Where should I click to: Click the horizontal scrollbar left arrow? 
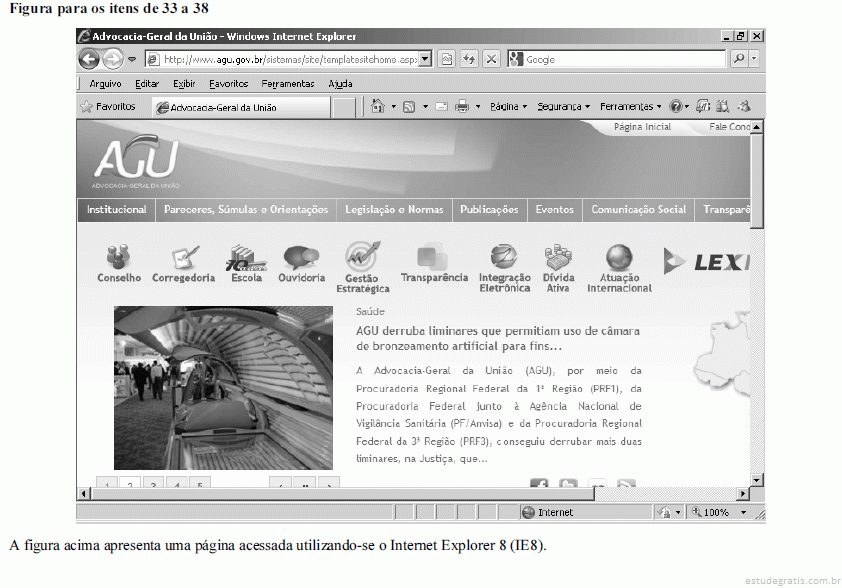pos(84,493)
